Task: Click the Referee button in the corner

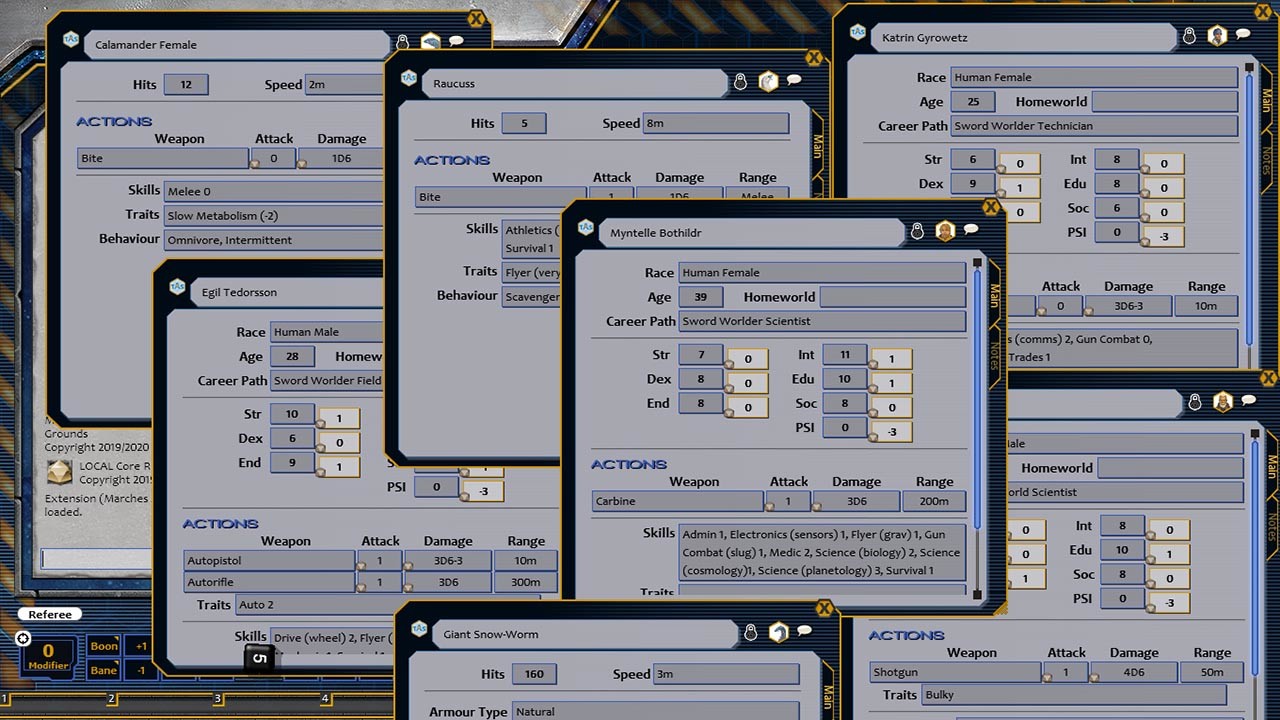Action: tap(49, 614)
